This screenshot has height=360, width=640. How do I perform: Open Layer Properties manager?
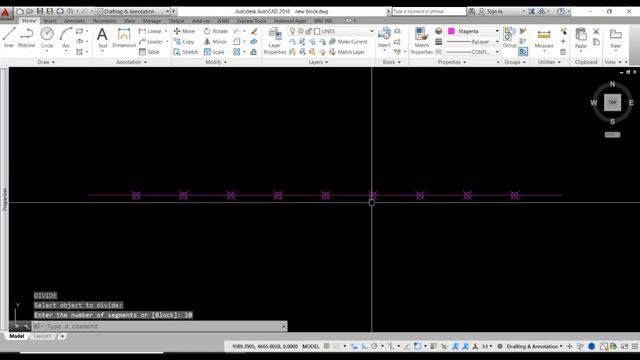click(275, 41)
